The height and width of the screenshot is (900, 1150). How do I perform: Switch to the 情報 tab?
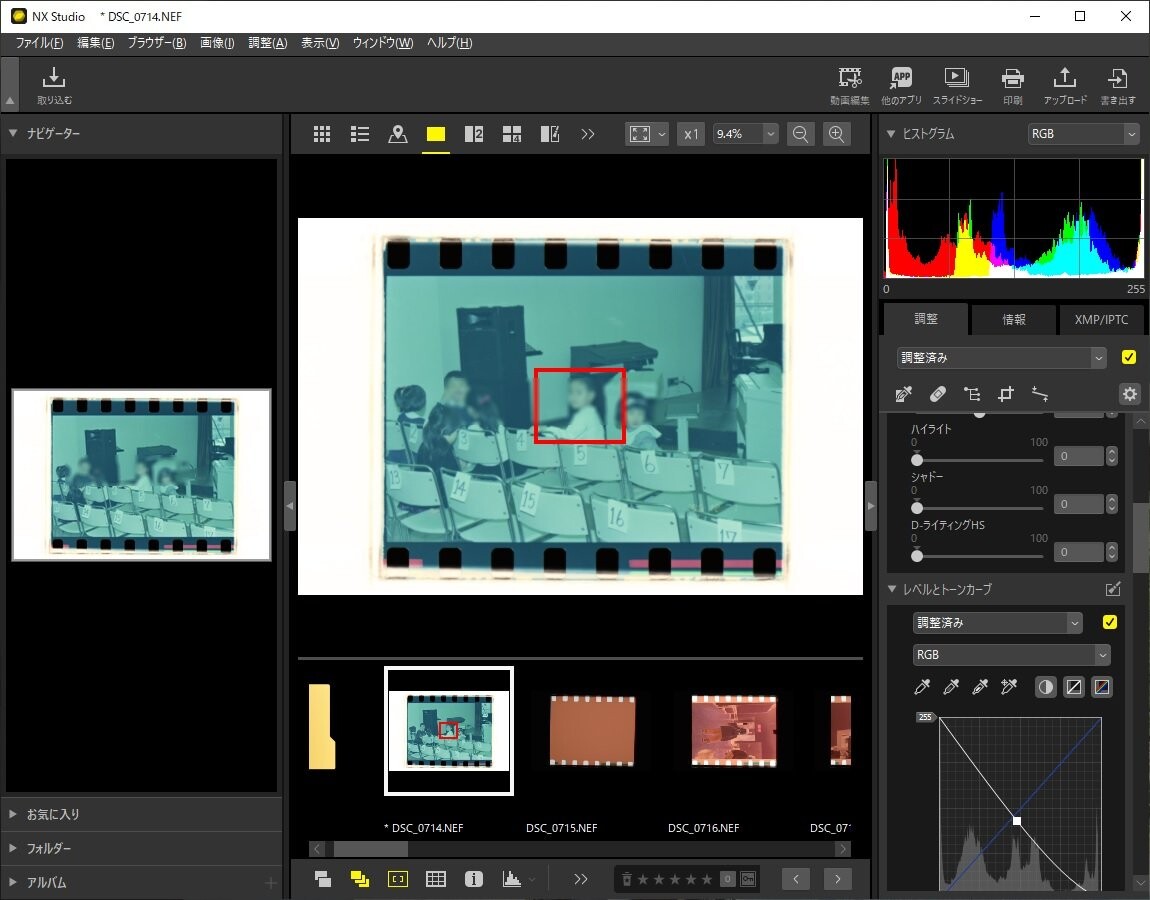pos(1013,319)
